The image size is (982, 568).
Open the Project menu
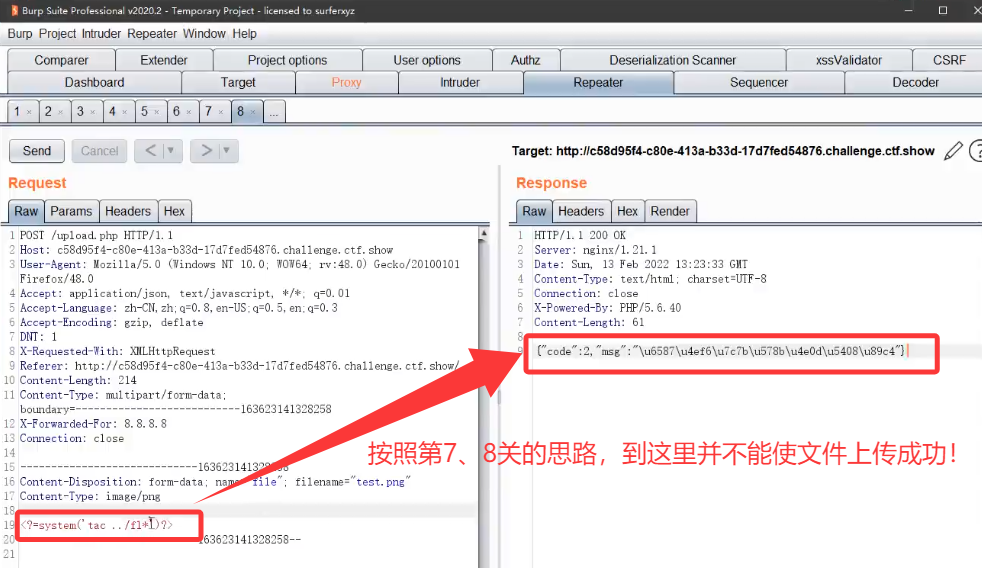57,34
